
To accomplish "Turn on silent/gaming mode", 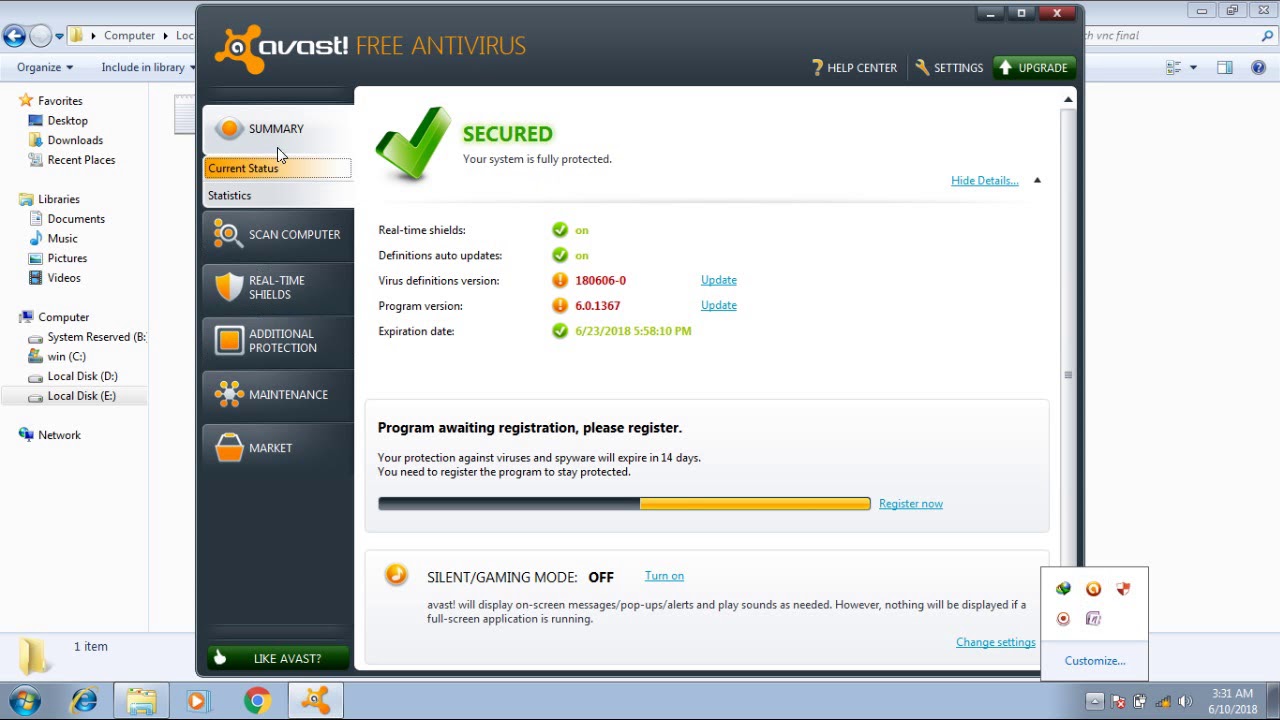I will click(x=664, y=576).
